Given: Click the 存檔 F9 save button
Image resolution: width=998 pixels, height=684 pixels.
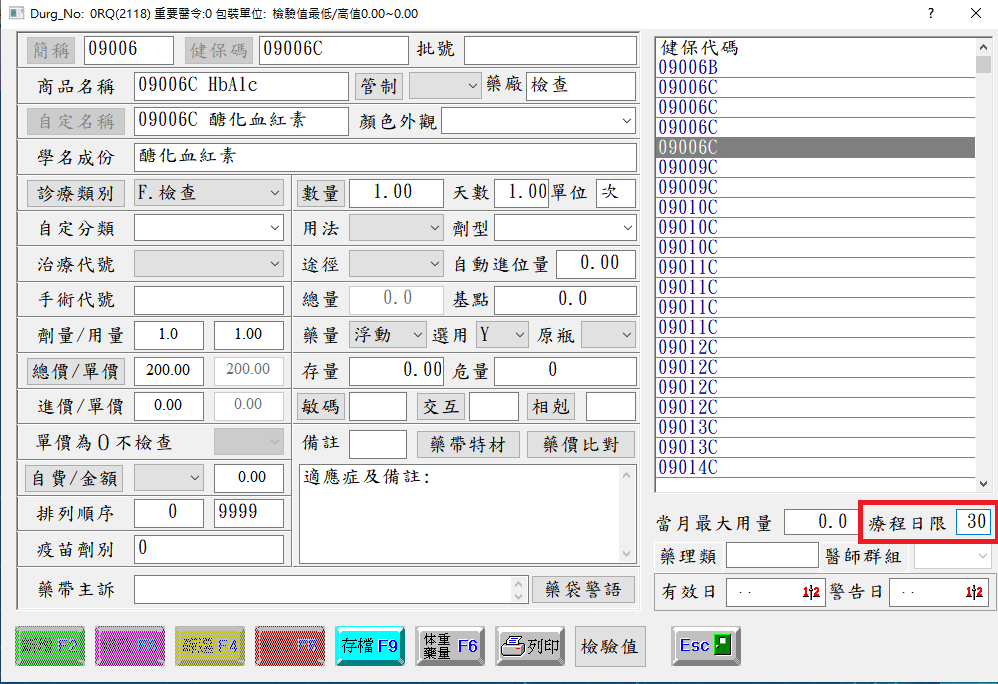Looking at the screenshot, I should pyautogui.click(x=369, y=646).
